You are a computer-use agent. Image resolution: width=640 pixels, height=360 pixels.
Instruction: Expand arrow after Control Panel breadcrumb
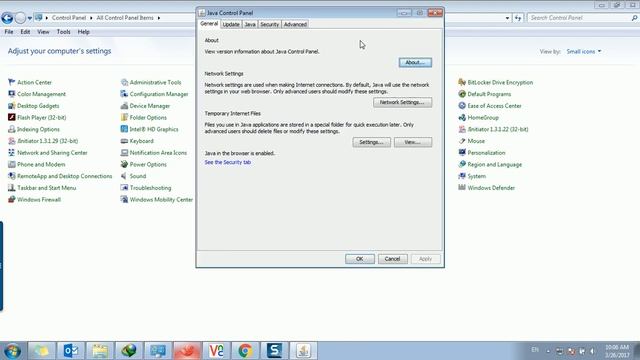click(x=91, y=18)
